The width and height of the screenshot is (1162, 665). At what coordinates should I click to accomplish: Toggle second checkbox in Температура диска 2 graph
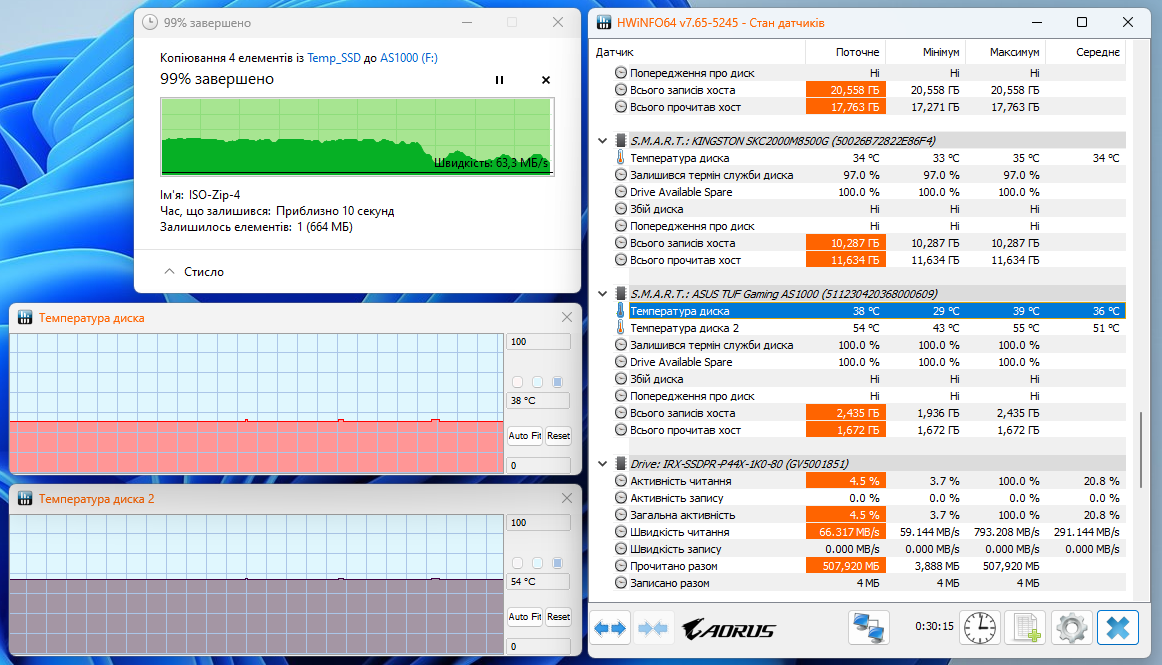click(537, 563)
